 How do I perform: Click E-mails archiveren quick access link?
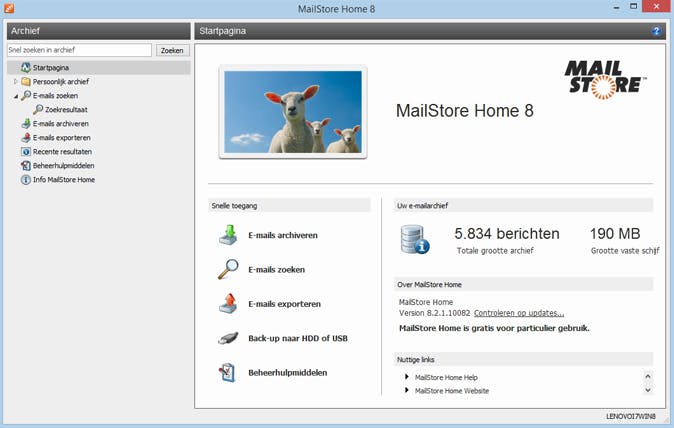click(x=283, y=235)
